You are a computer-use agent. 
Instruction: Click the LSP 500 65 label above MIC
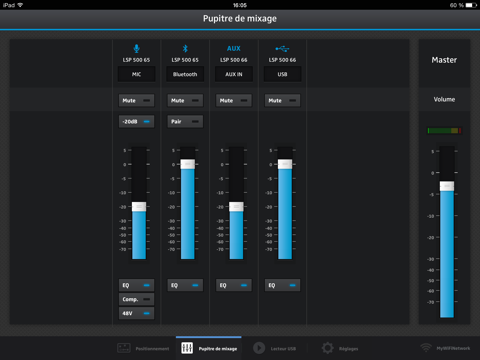click(136, 60)
